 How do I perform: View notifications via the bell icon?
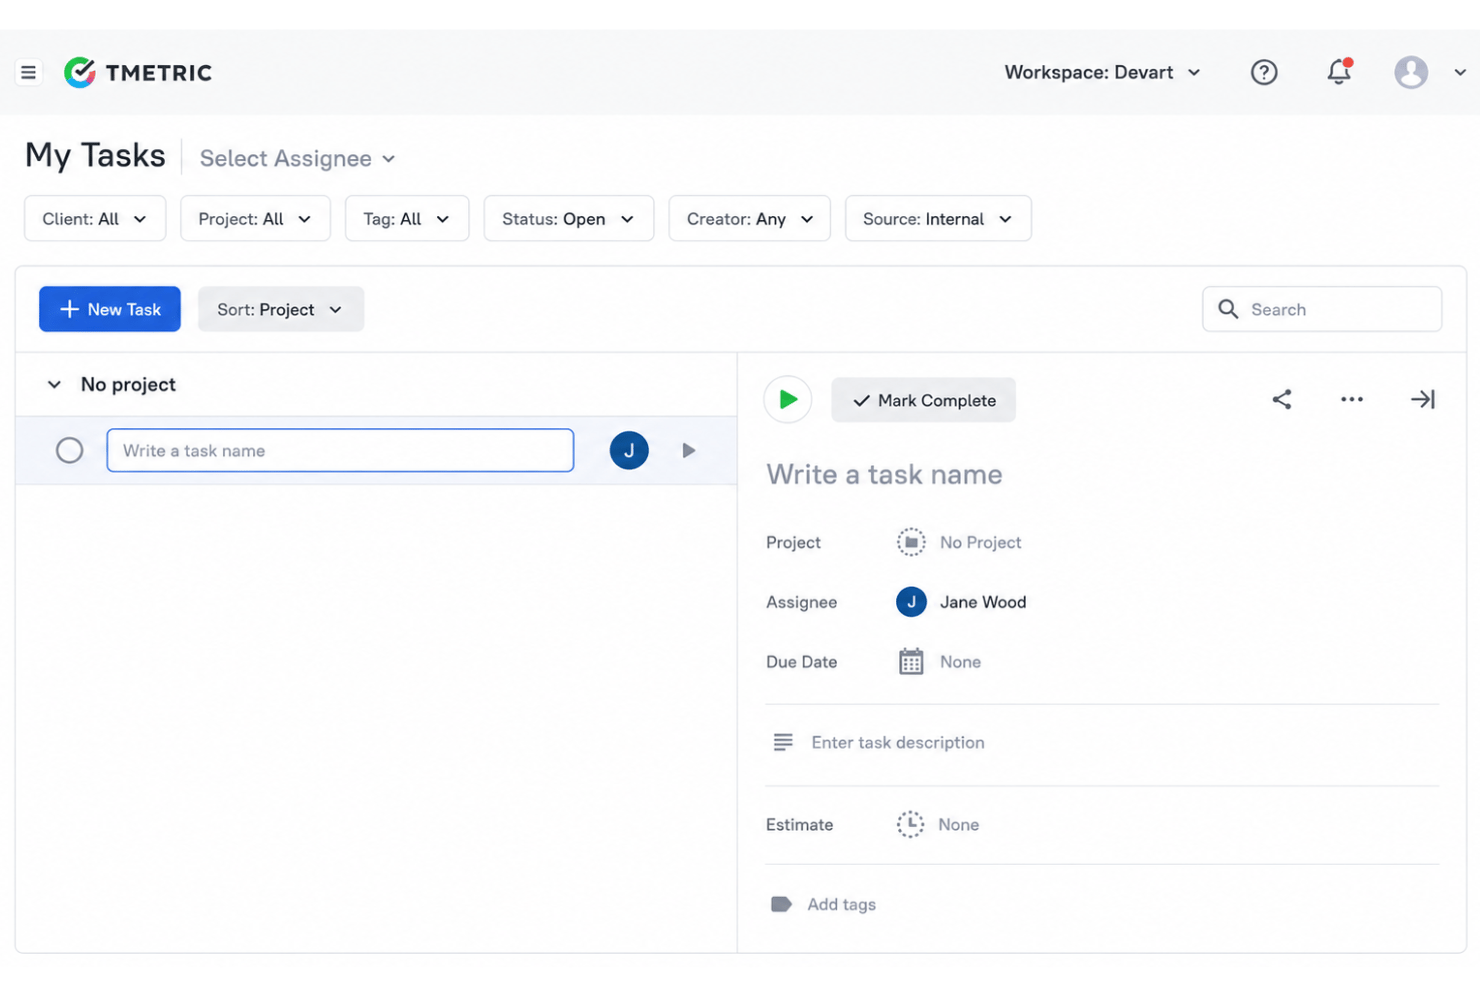tap(1339, 72)
